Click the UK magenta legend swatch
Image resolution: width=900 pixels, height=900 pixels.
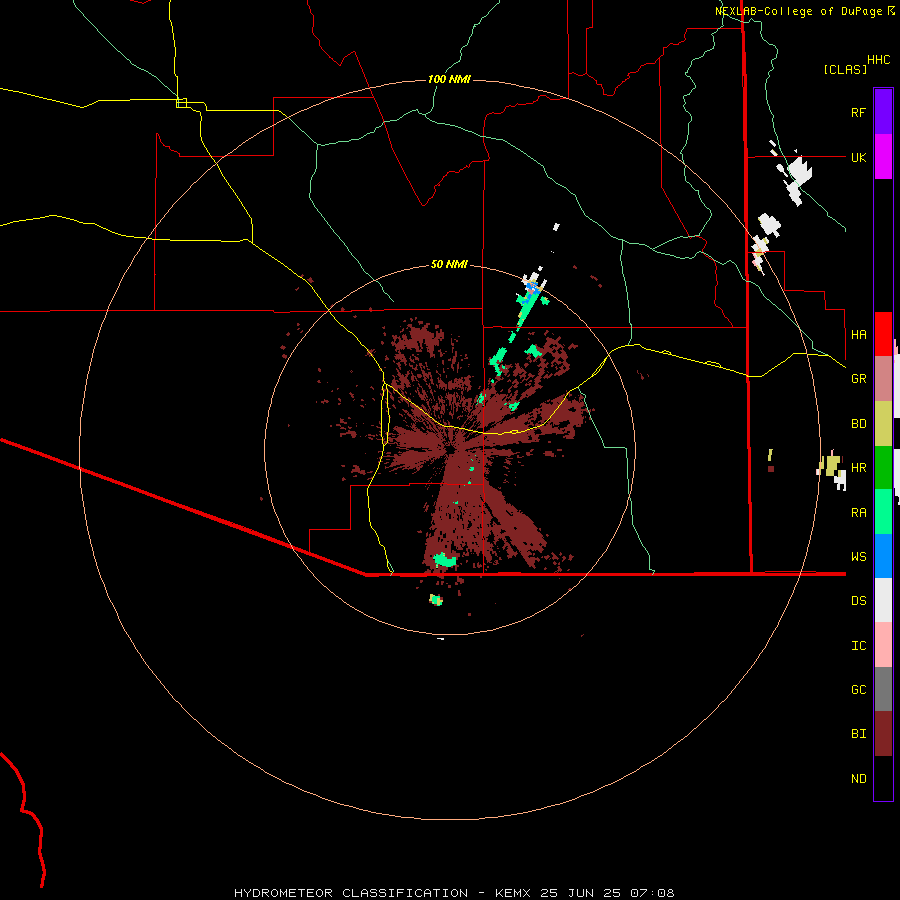[883, 157]
